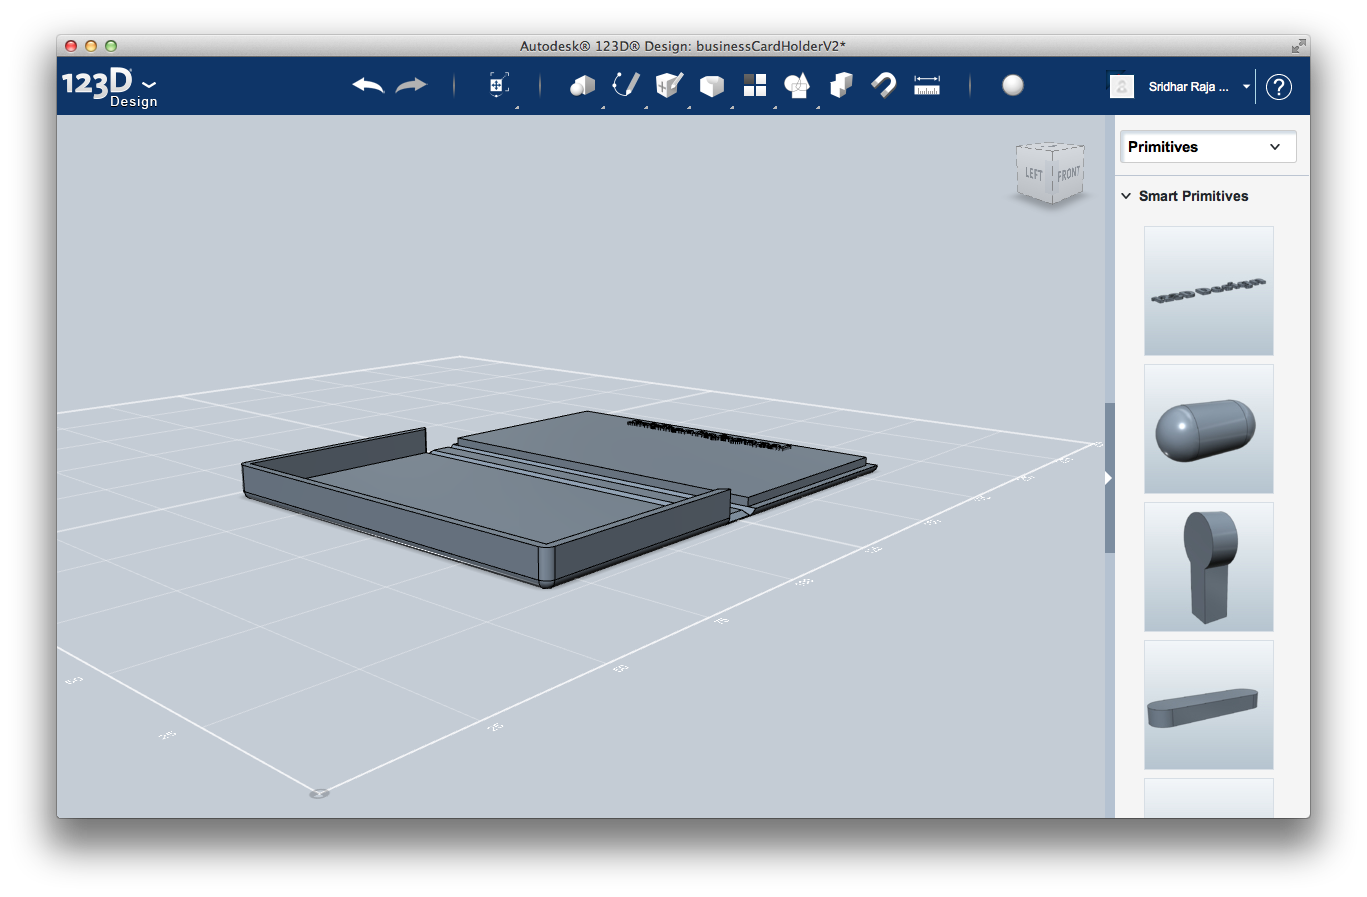
Task: Select the Modify tool
Action: pyautogui.click(x=711, y=86)
